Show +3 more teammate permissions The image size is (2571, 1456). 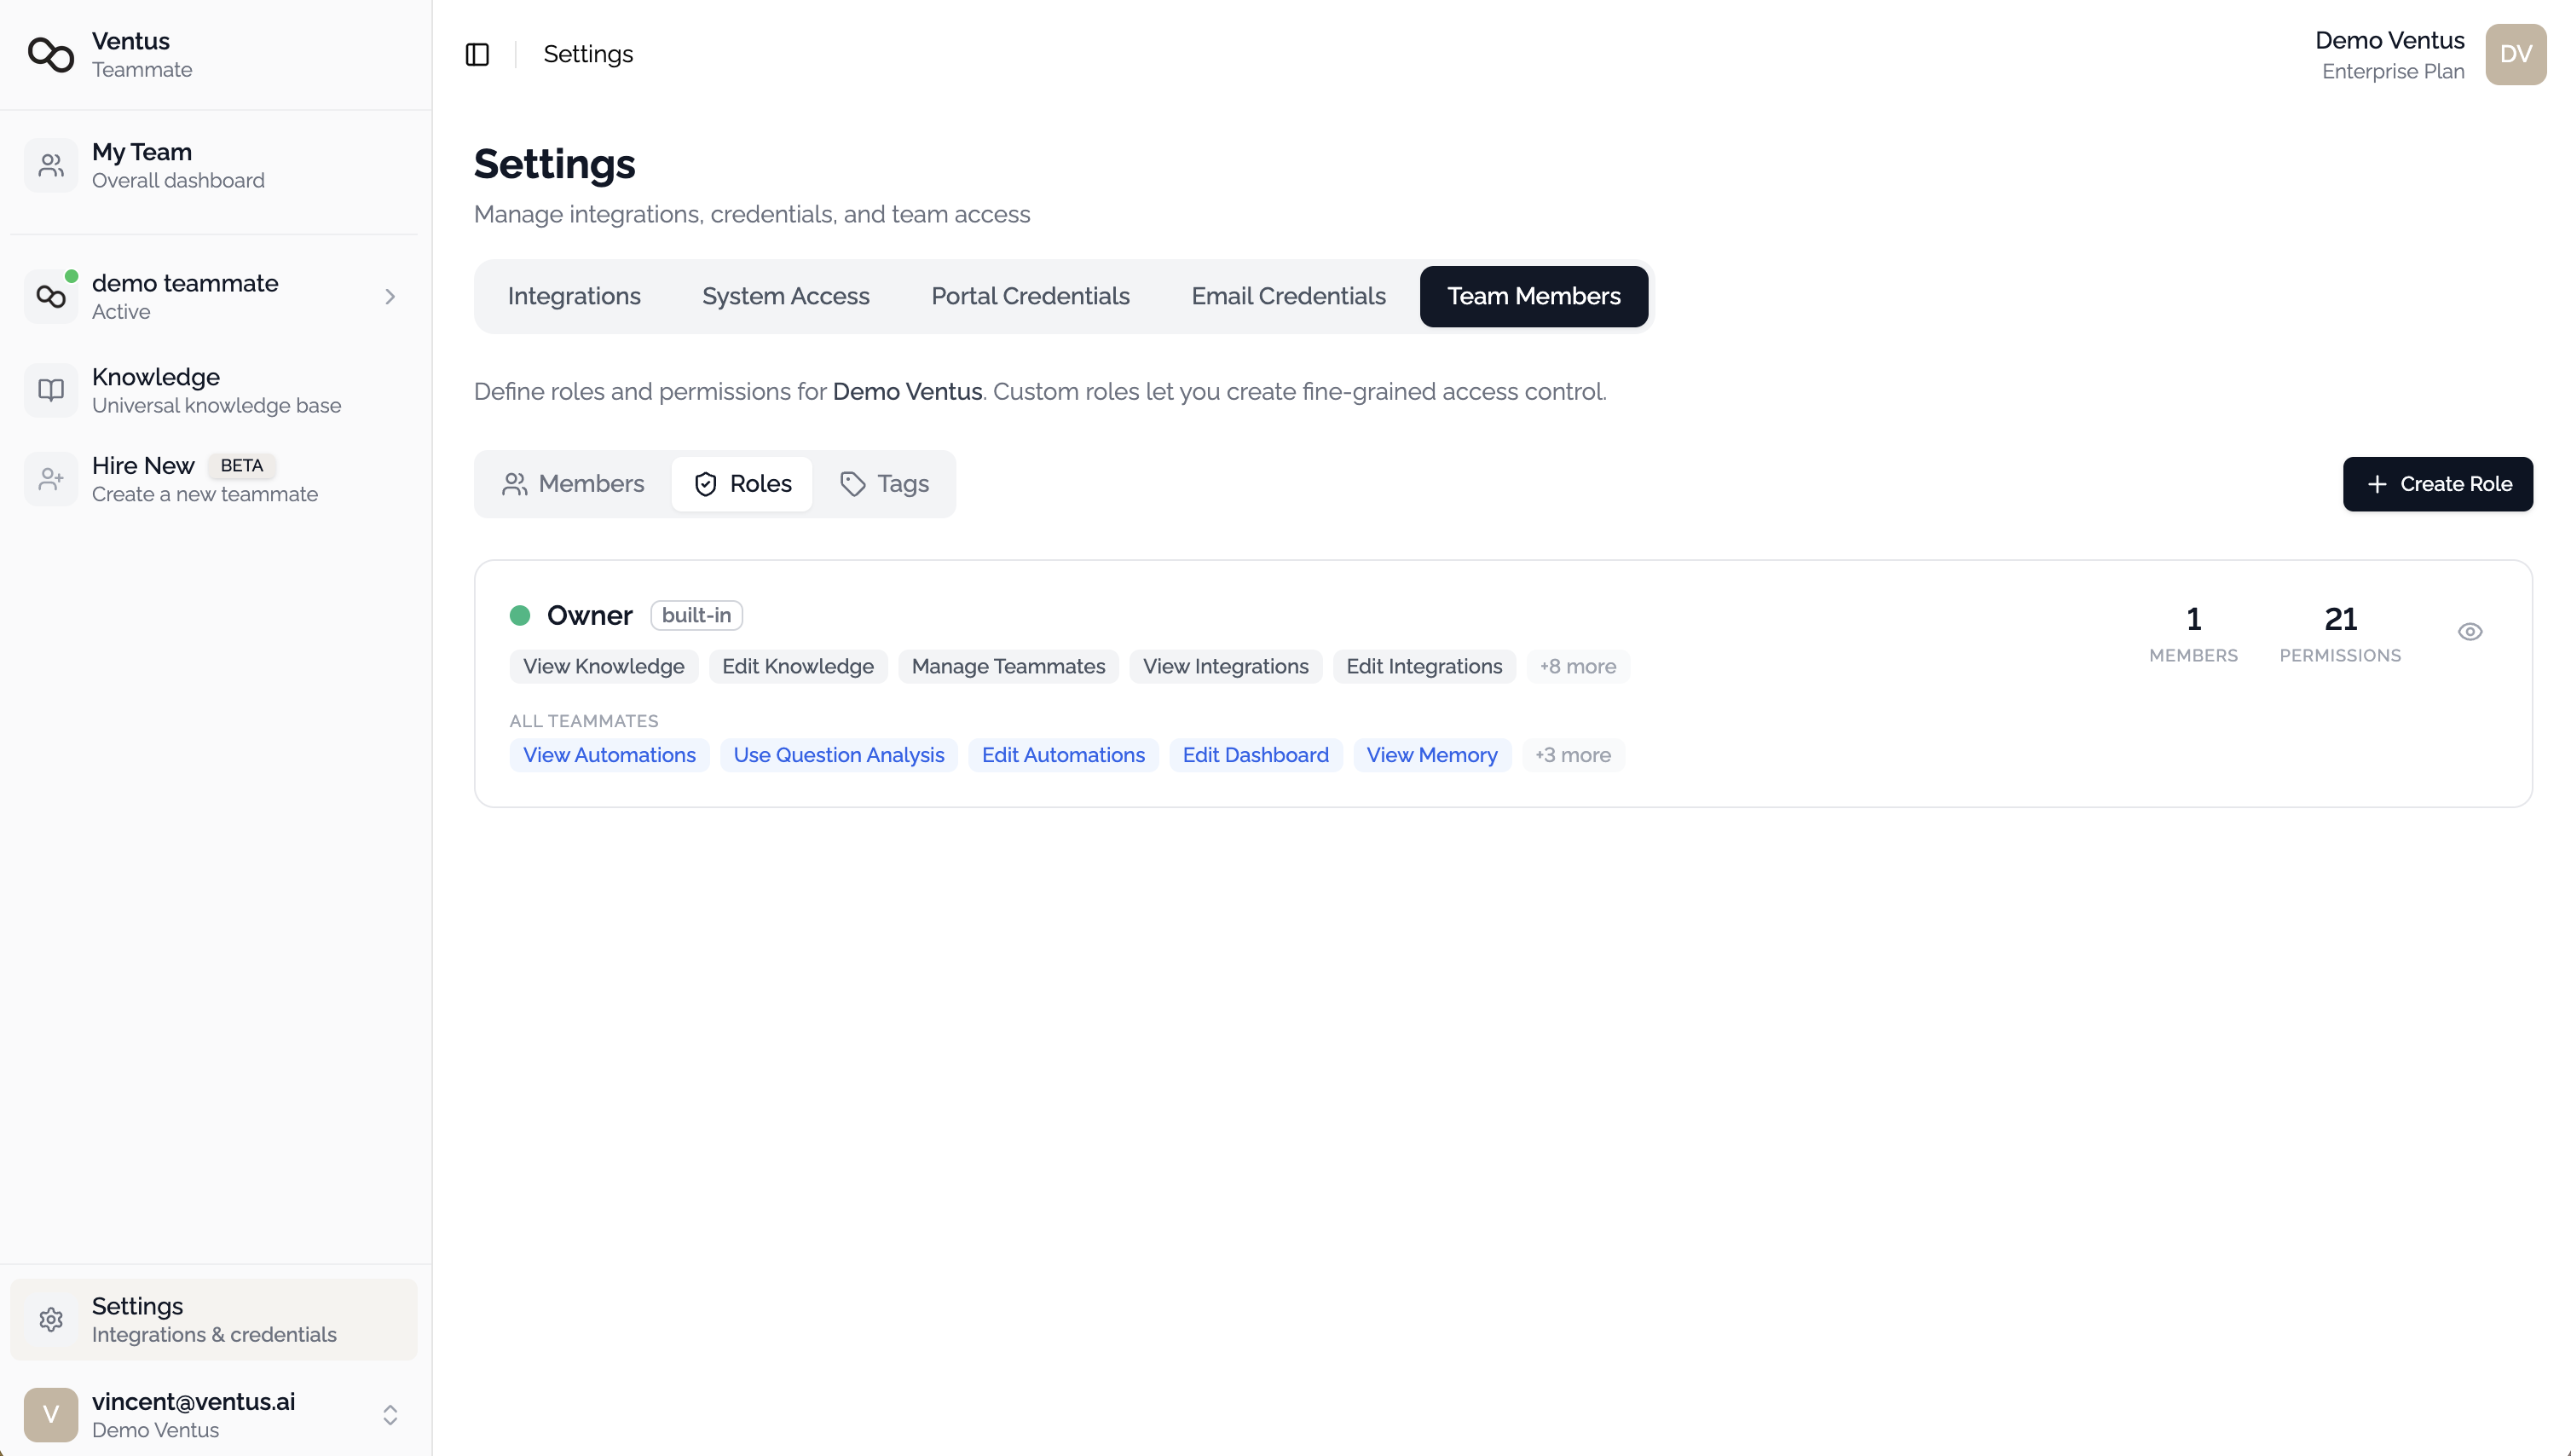pos(1572,755)
